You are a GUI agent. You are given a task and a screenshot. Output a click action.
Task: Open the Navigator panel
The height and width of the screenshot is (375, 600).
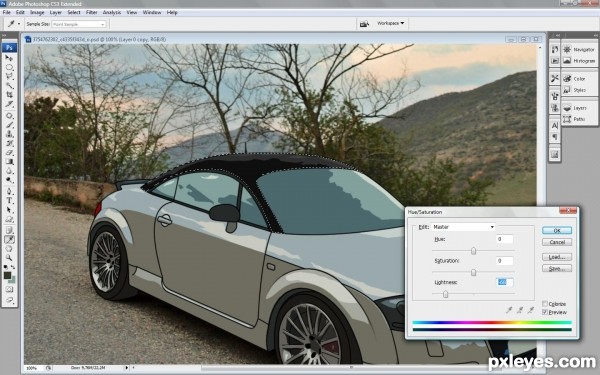(x=579, y=49)
